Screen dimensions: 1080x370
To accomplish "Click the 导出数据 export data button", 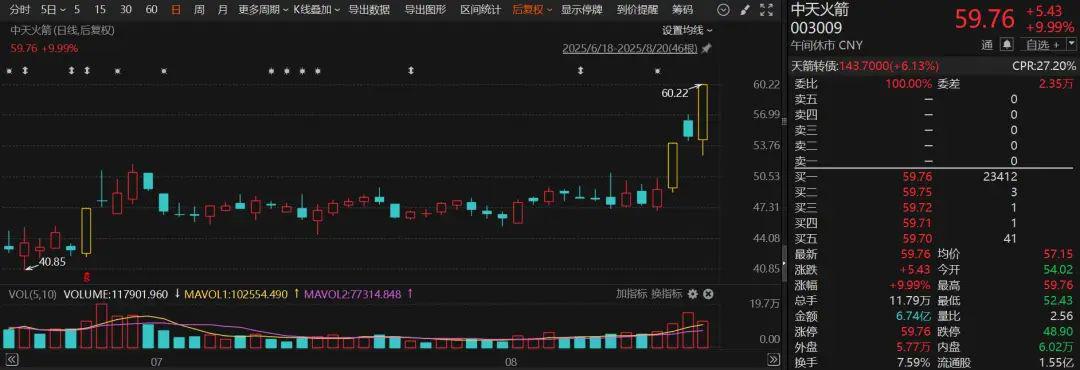I will click(368, 10).
